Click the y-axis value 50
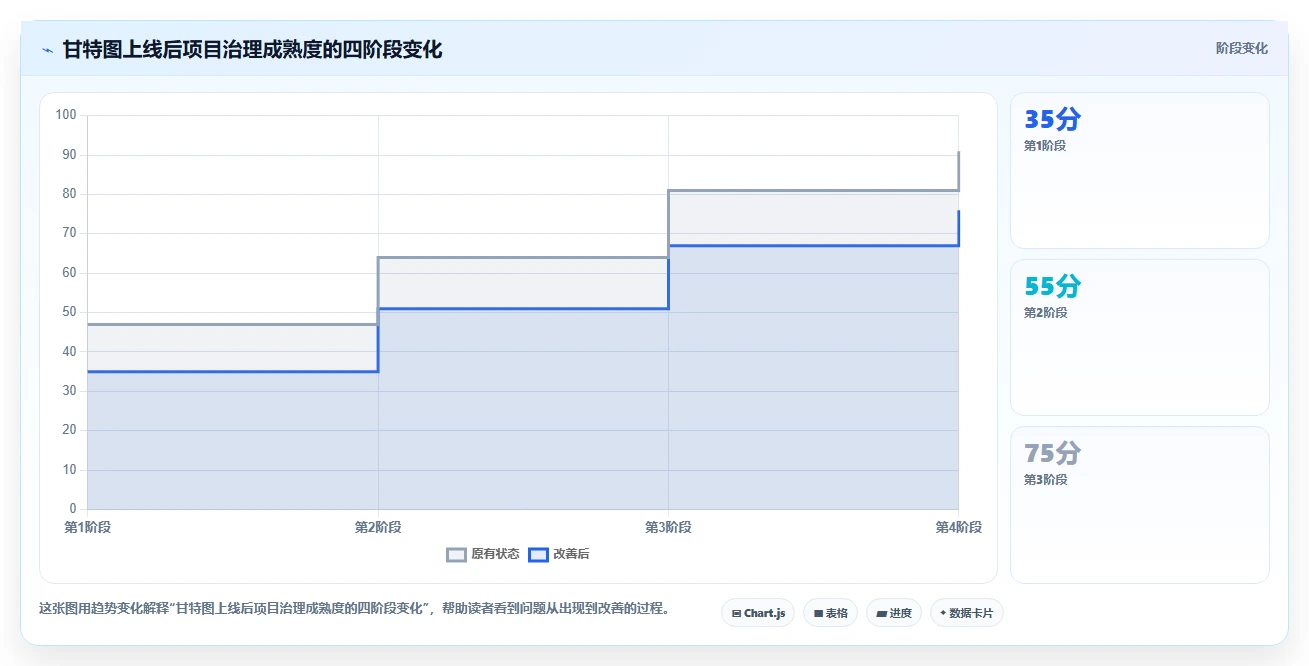 (x=69, y=312)
